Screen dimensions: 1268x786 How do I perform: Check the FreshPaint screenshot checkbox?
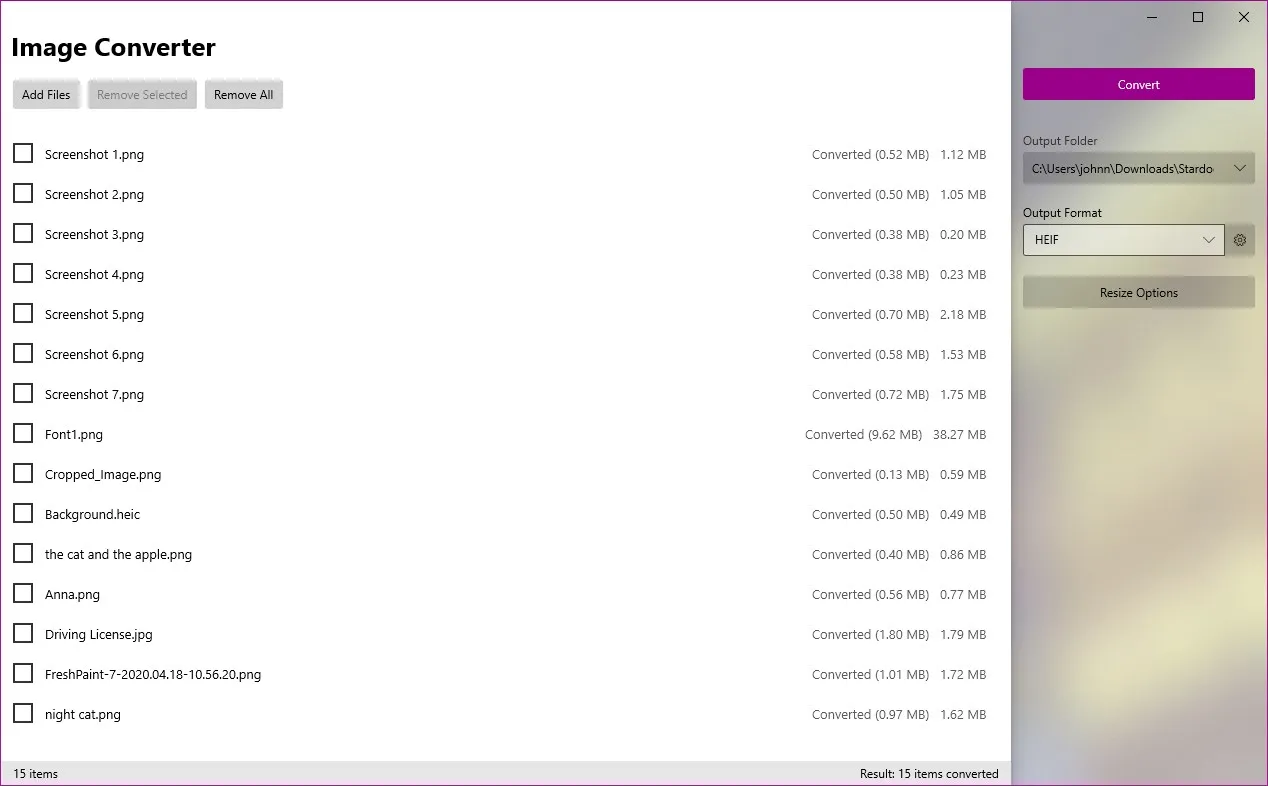23,673
